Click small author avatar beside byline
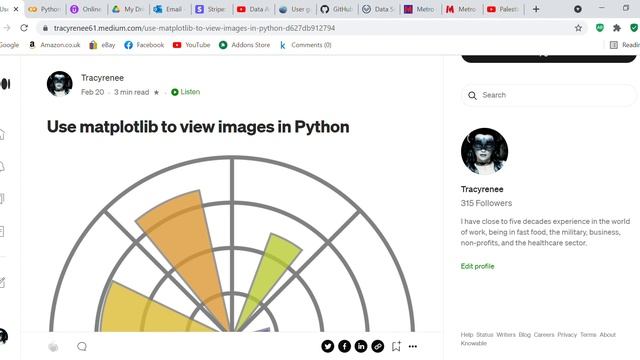This screenshot has width=640, height=360. 60,84
